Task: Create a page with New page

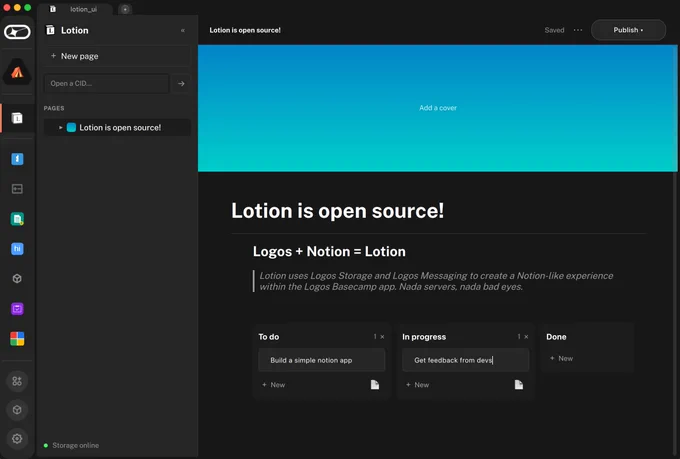Action: 117,56
